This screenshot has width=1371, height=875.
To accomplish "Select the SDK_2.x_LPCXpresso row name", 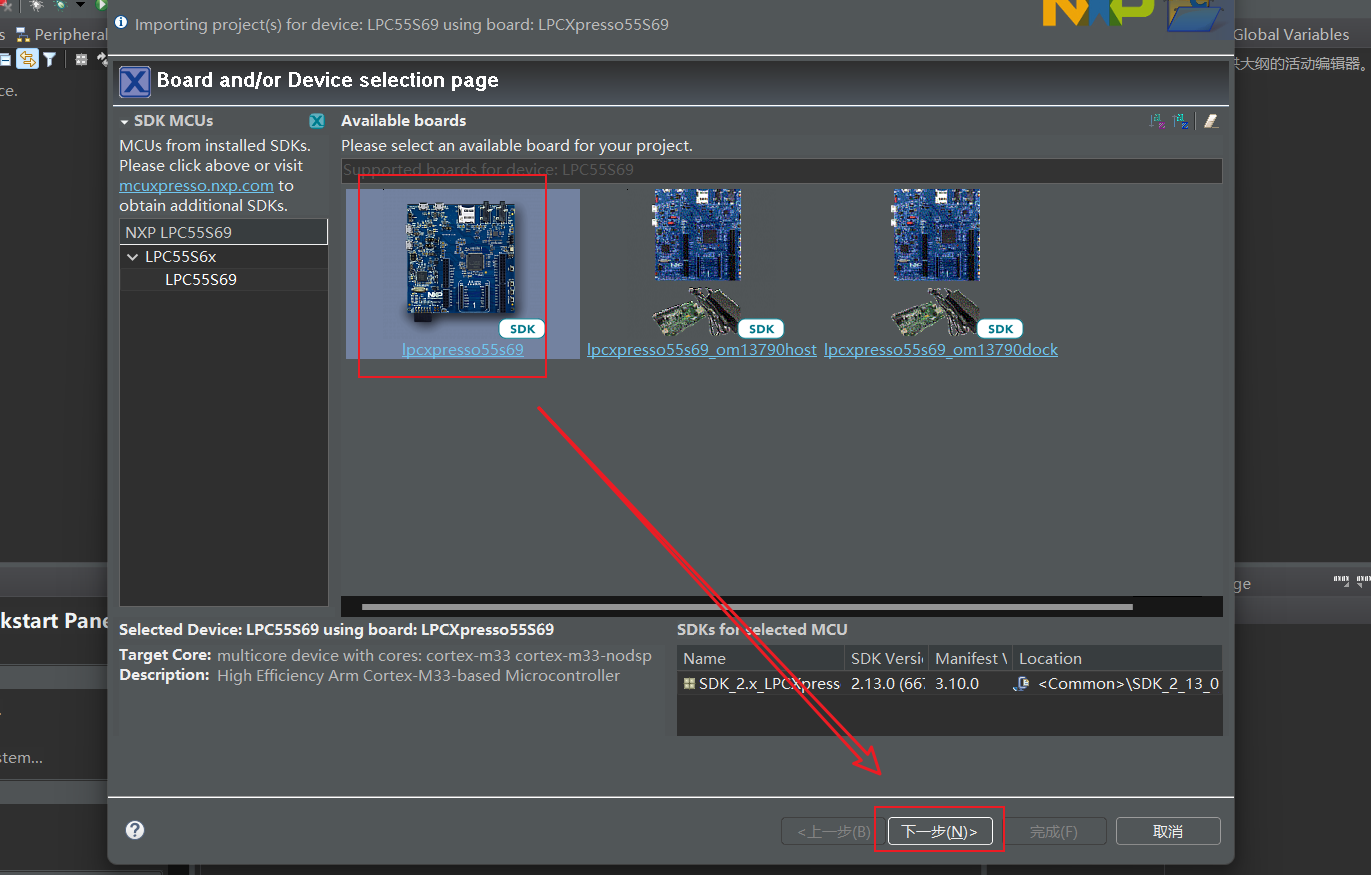I will click(x=769, y=684).
